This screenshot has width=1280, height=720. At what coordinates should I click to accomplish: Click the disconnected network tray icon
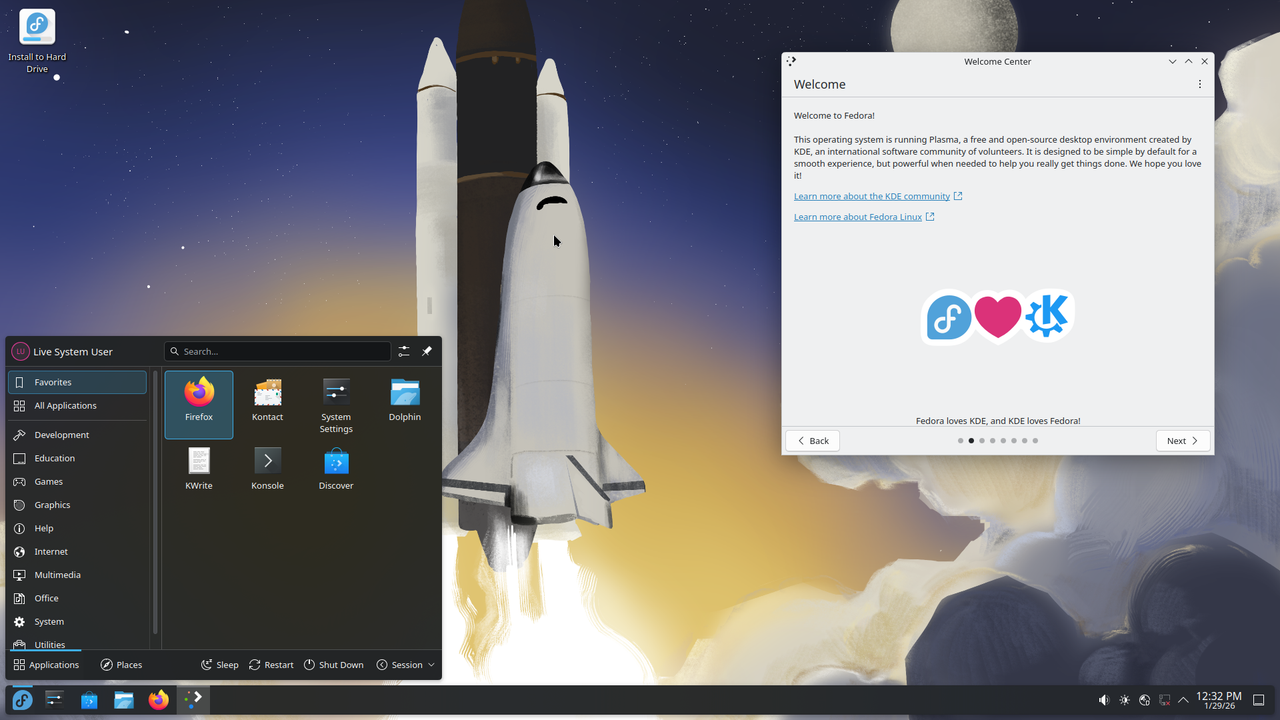pos(1164,700)
